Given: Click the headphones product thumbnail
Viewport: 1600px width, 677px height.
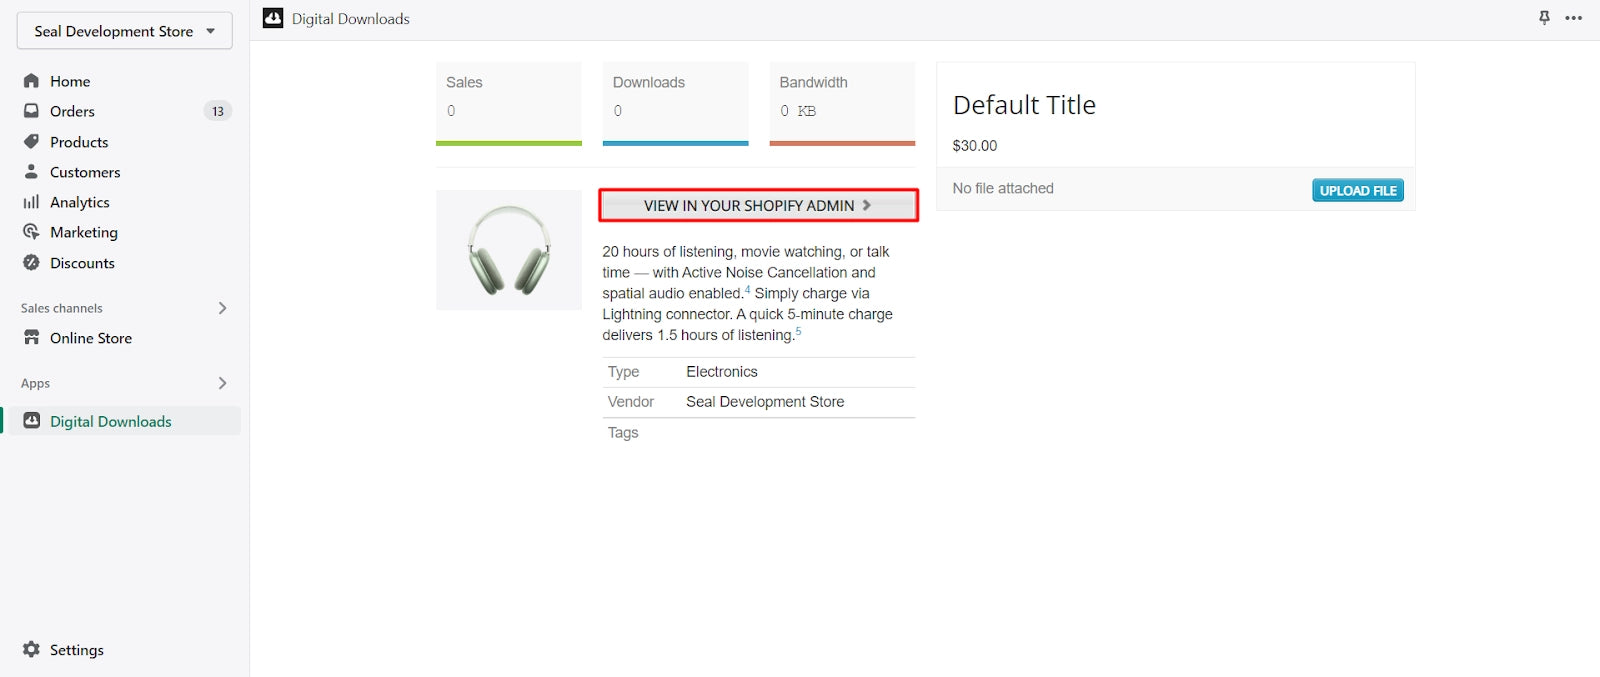Looking at the screenshot, I should 509,250.
